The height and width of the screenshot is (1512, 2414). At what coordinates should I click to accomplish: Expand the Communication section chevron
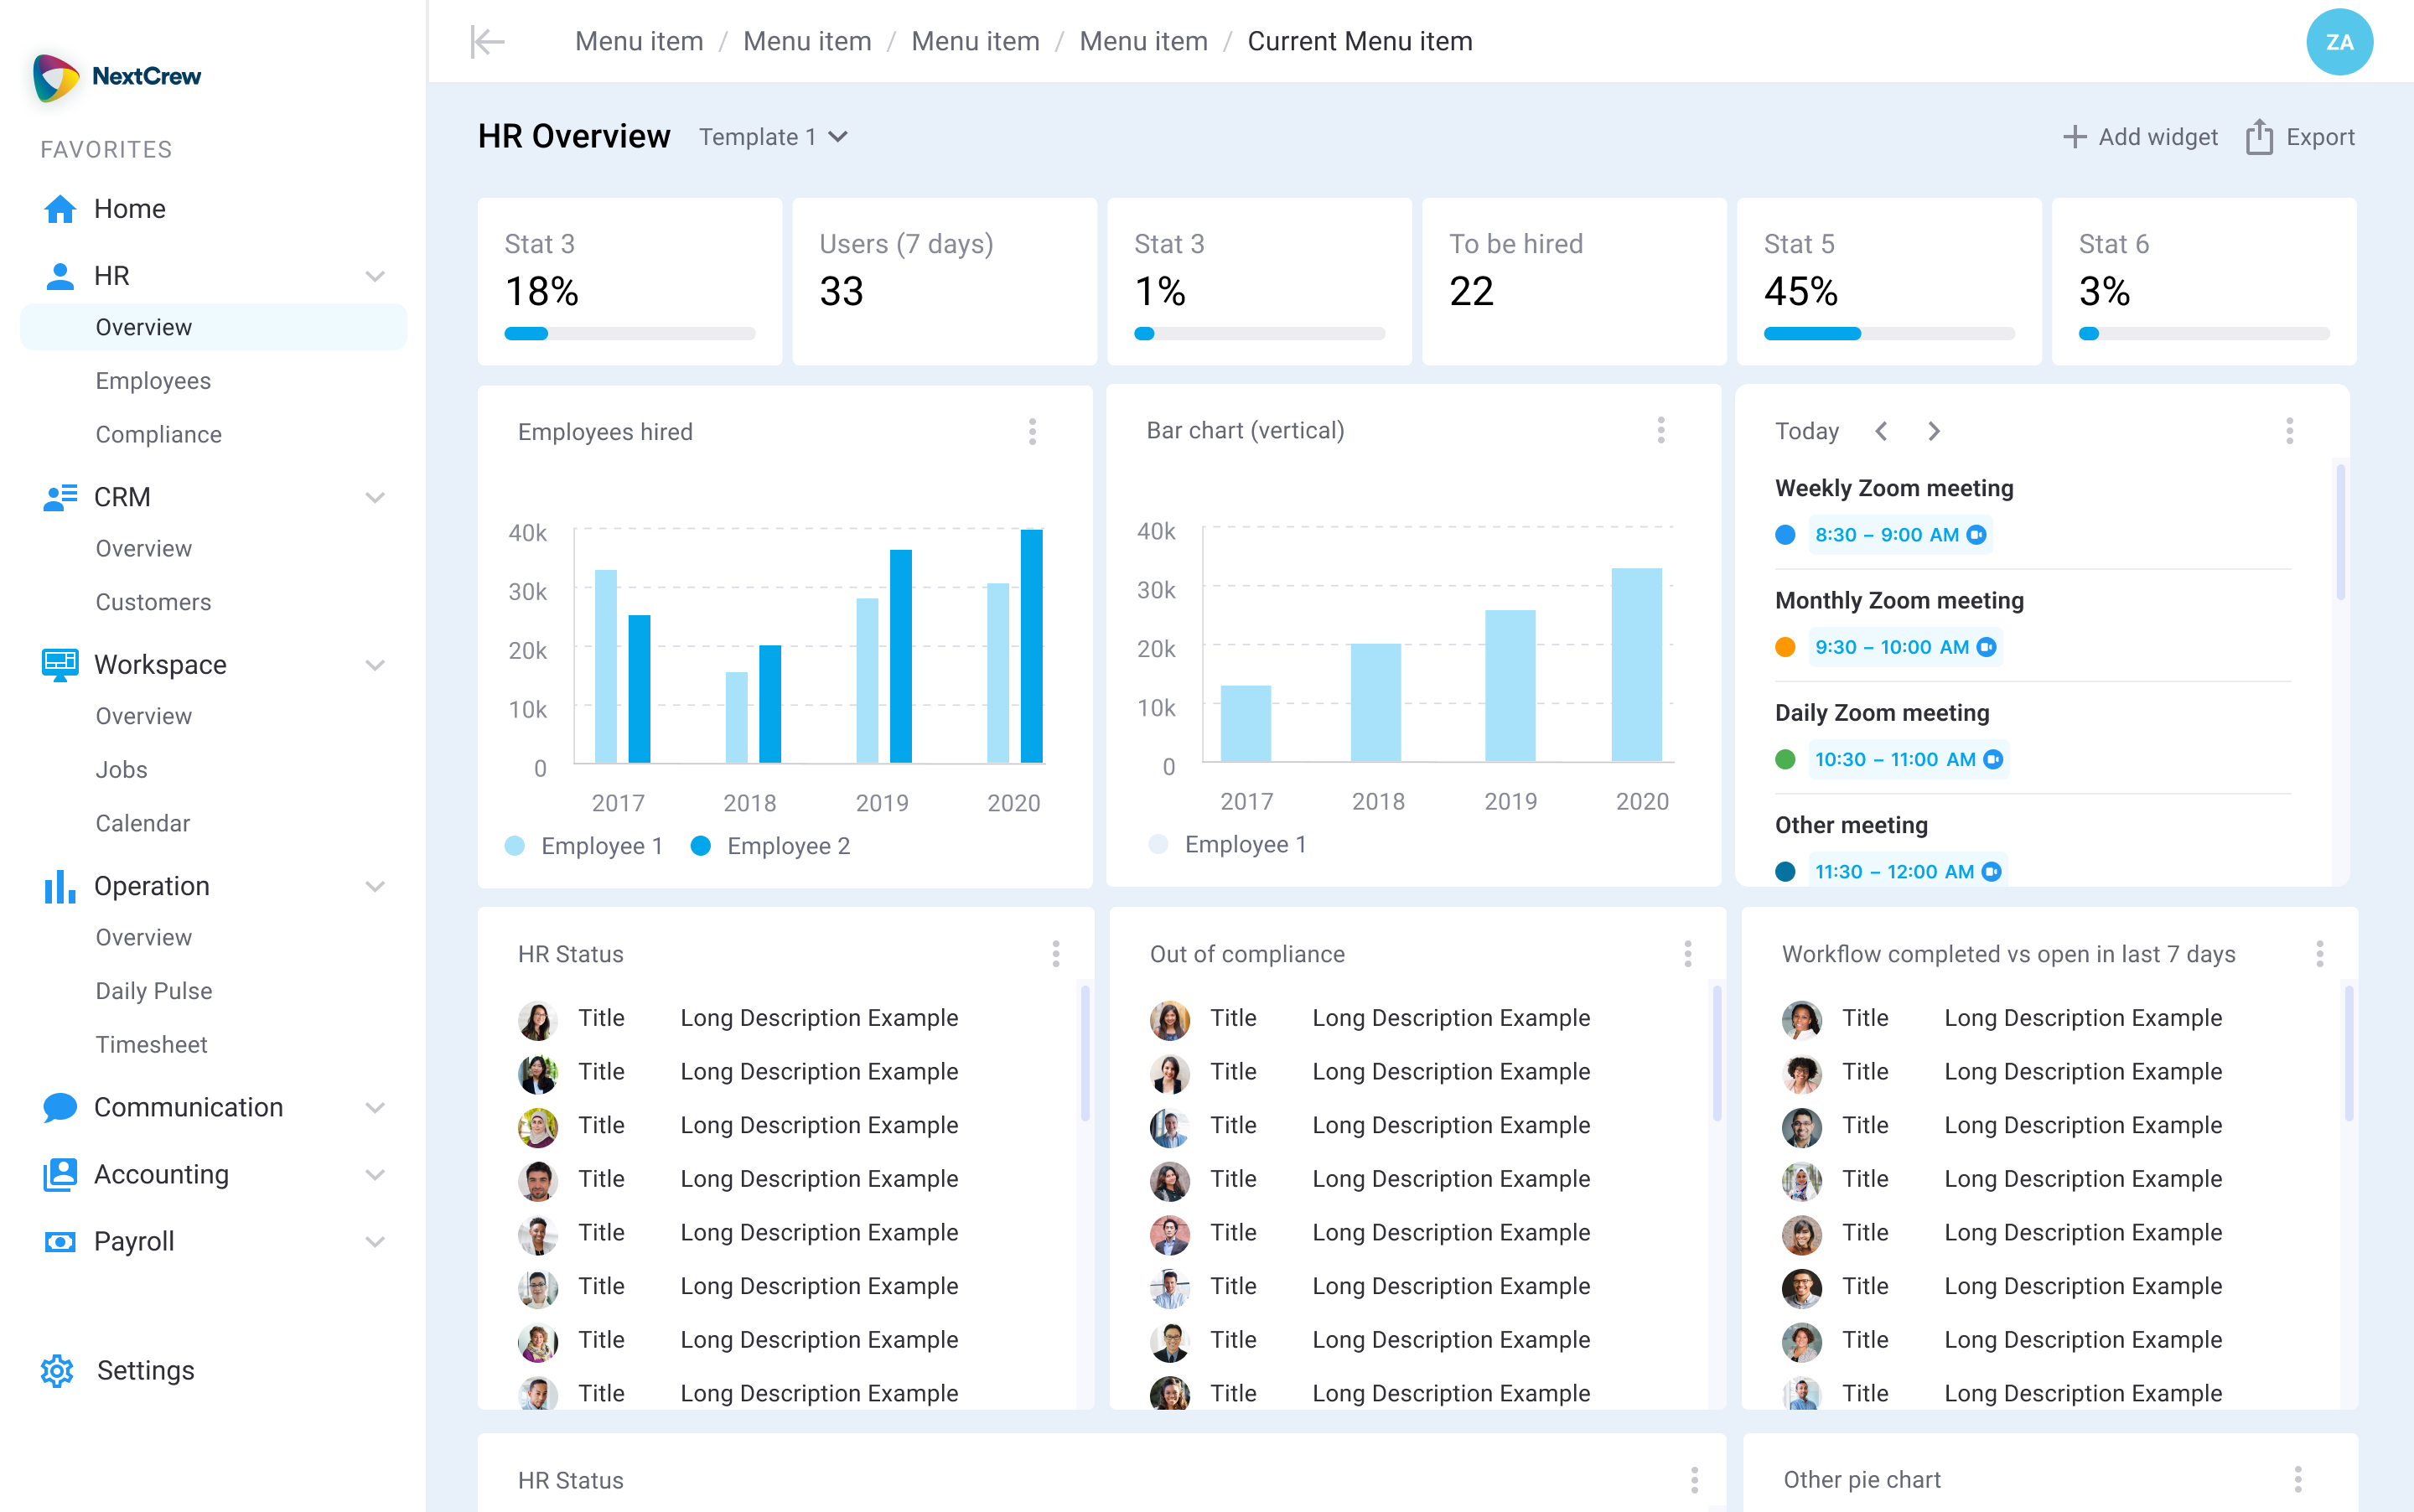375,1107
